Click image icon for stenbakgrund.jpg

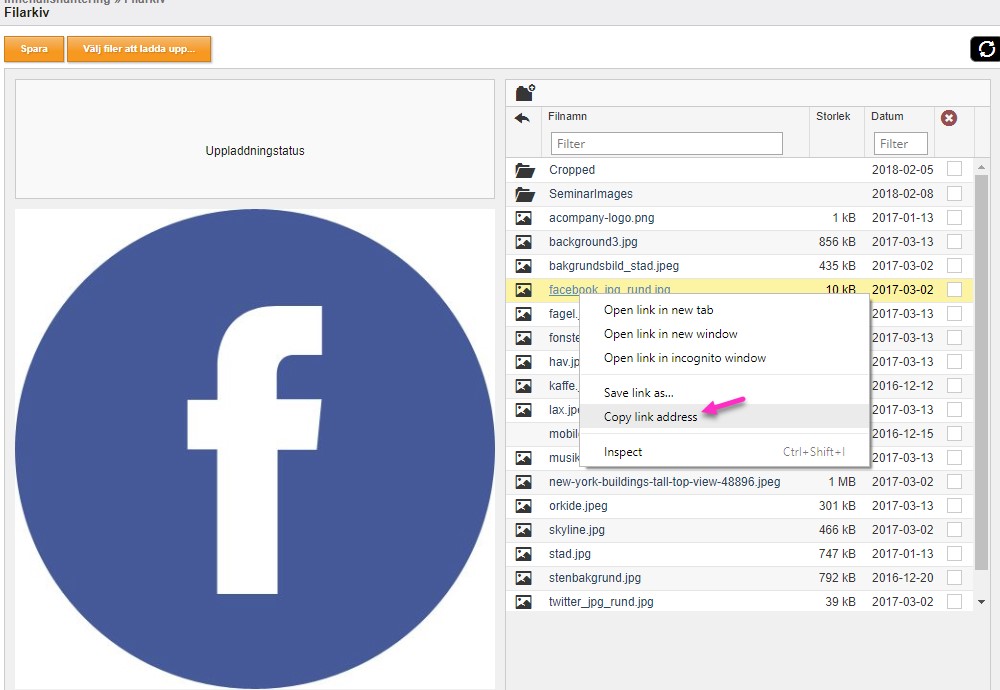pos(524,578)
